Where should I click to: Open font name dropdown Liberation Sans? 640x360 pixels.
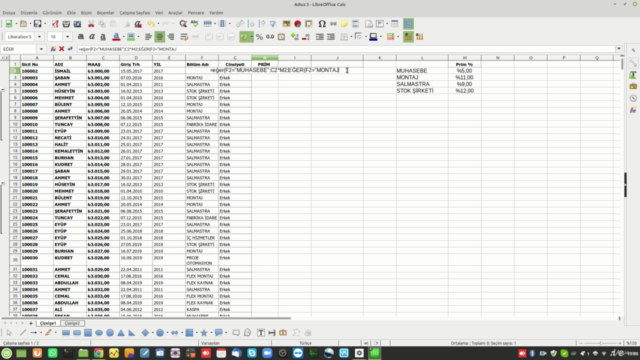coord(40,37)
